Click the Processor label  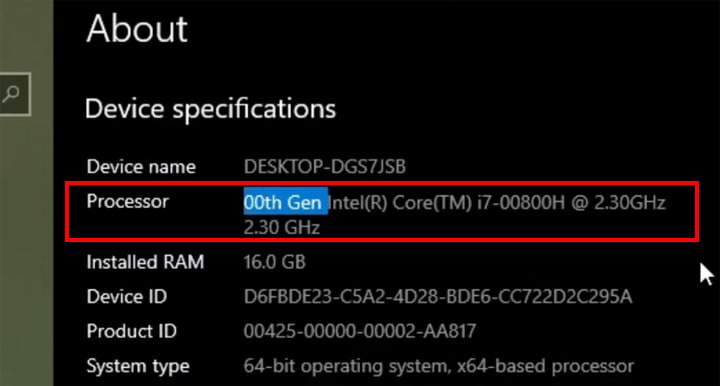[128, 201]
